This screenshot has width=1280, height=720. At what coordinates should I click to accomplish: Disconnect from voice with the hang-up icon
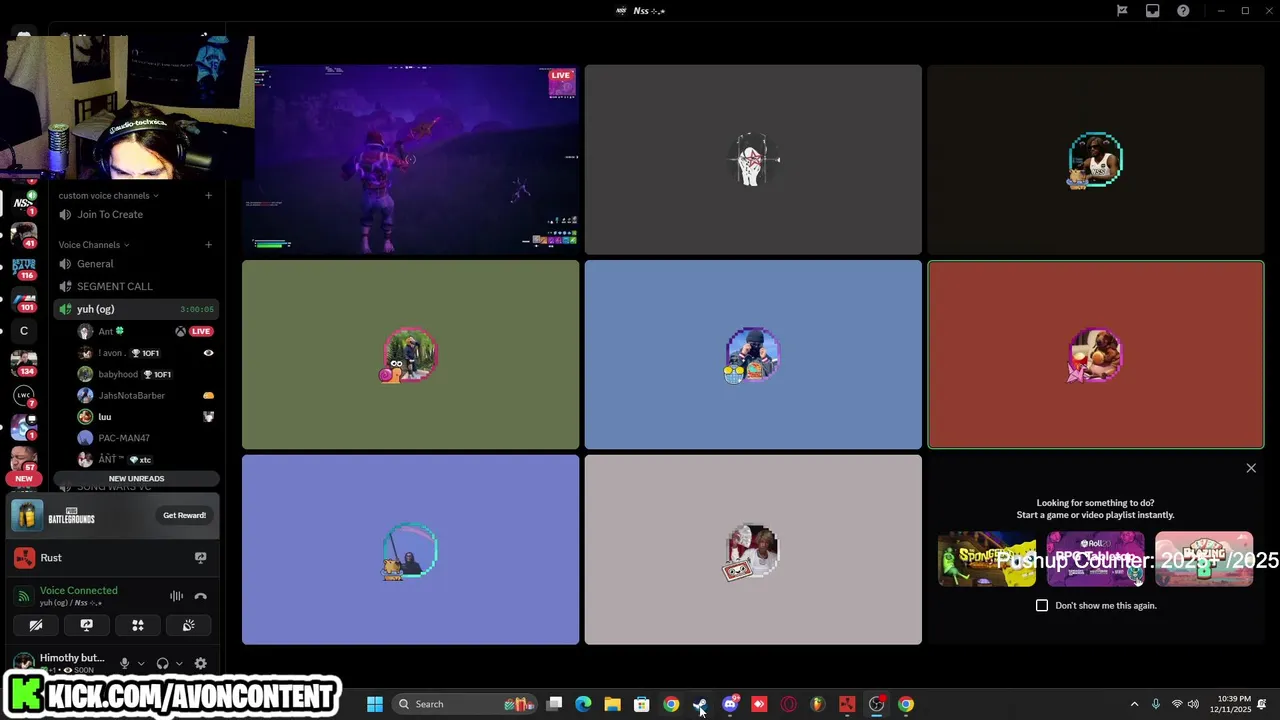coord(201,596)
